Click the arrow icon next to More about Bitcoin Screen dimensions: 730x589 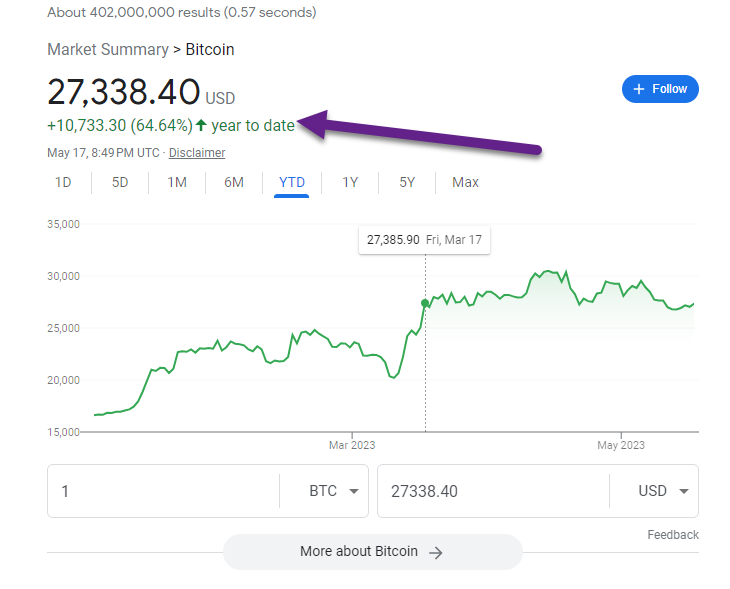pyautogui.click(x=436, y=553)
